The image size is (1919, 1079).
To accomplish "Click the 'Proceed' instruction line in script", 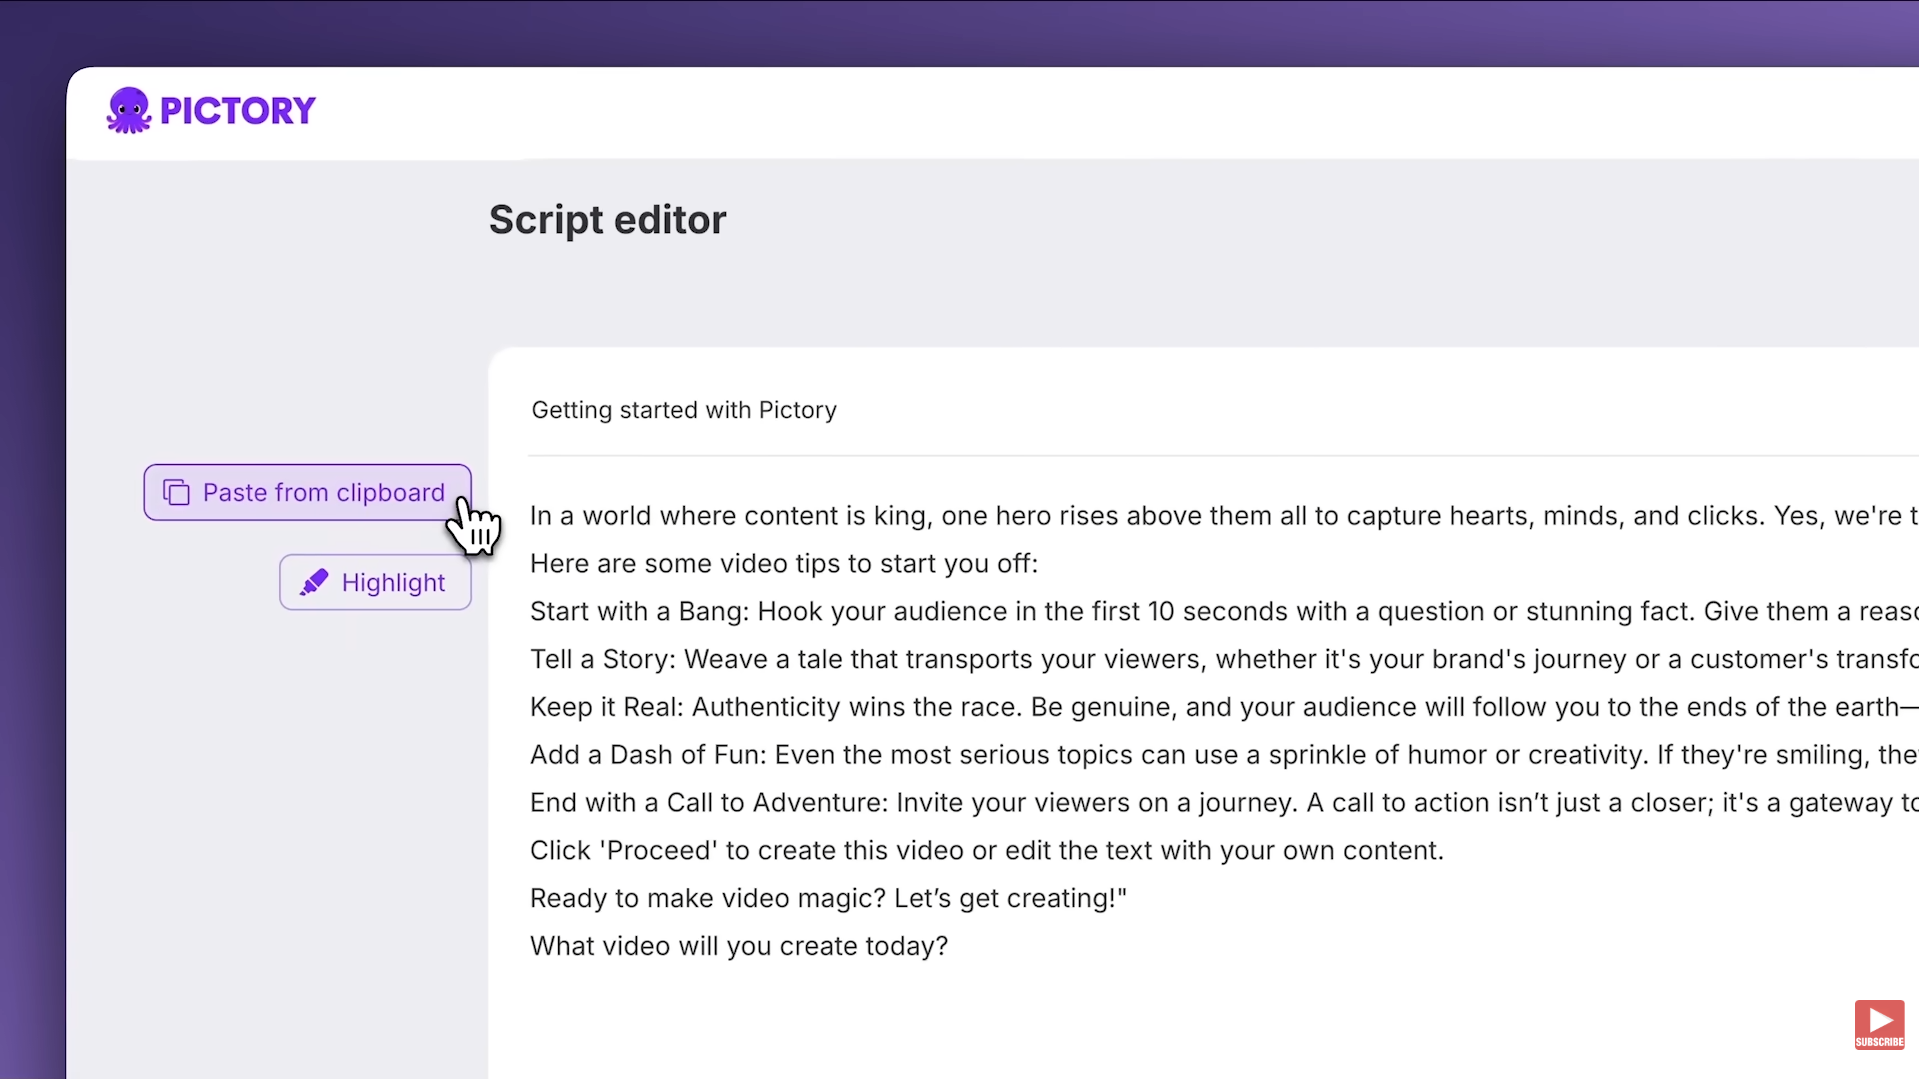I will [x=986, y=851].
